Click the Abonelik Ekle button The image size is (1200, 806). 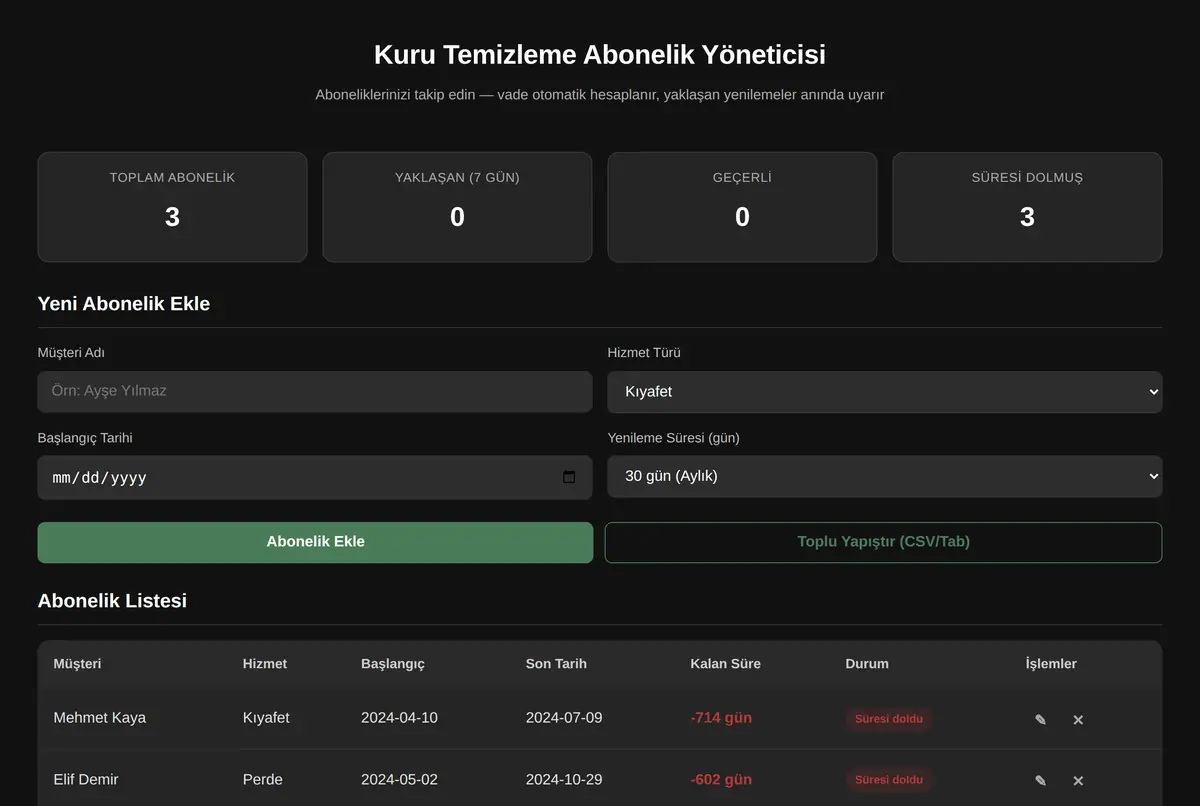(315, 542)
